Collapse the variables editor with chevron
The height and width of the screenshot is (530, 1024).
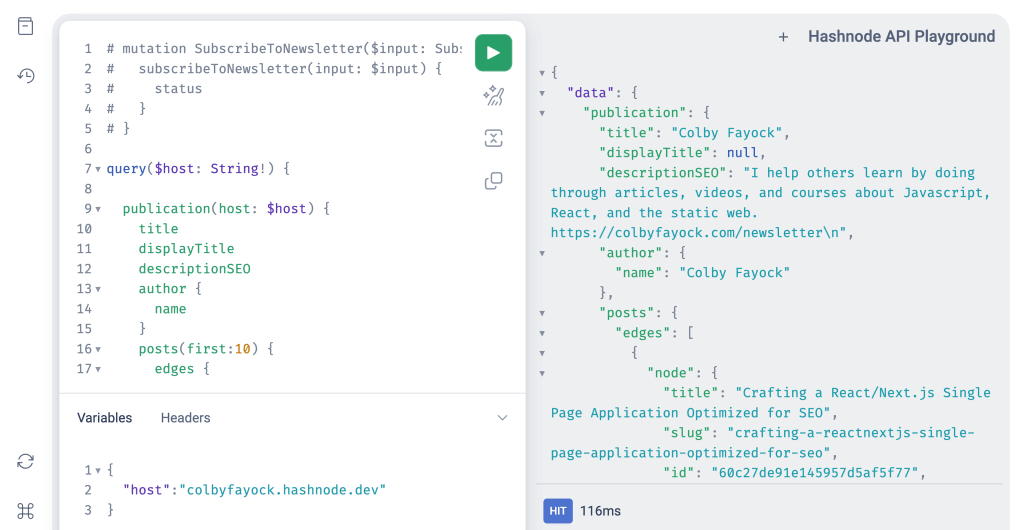coord(502,418)
